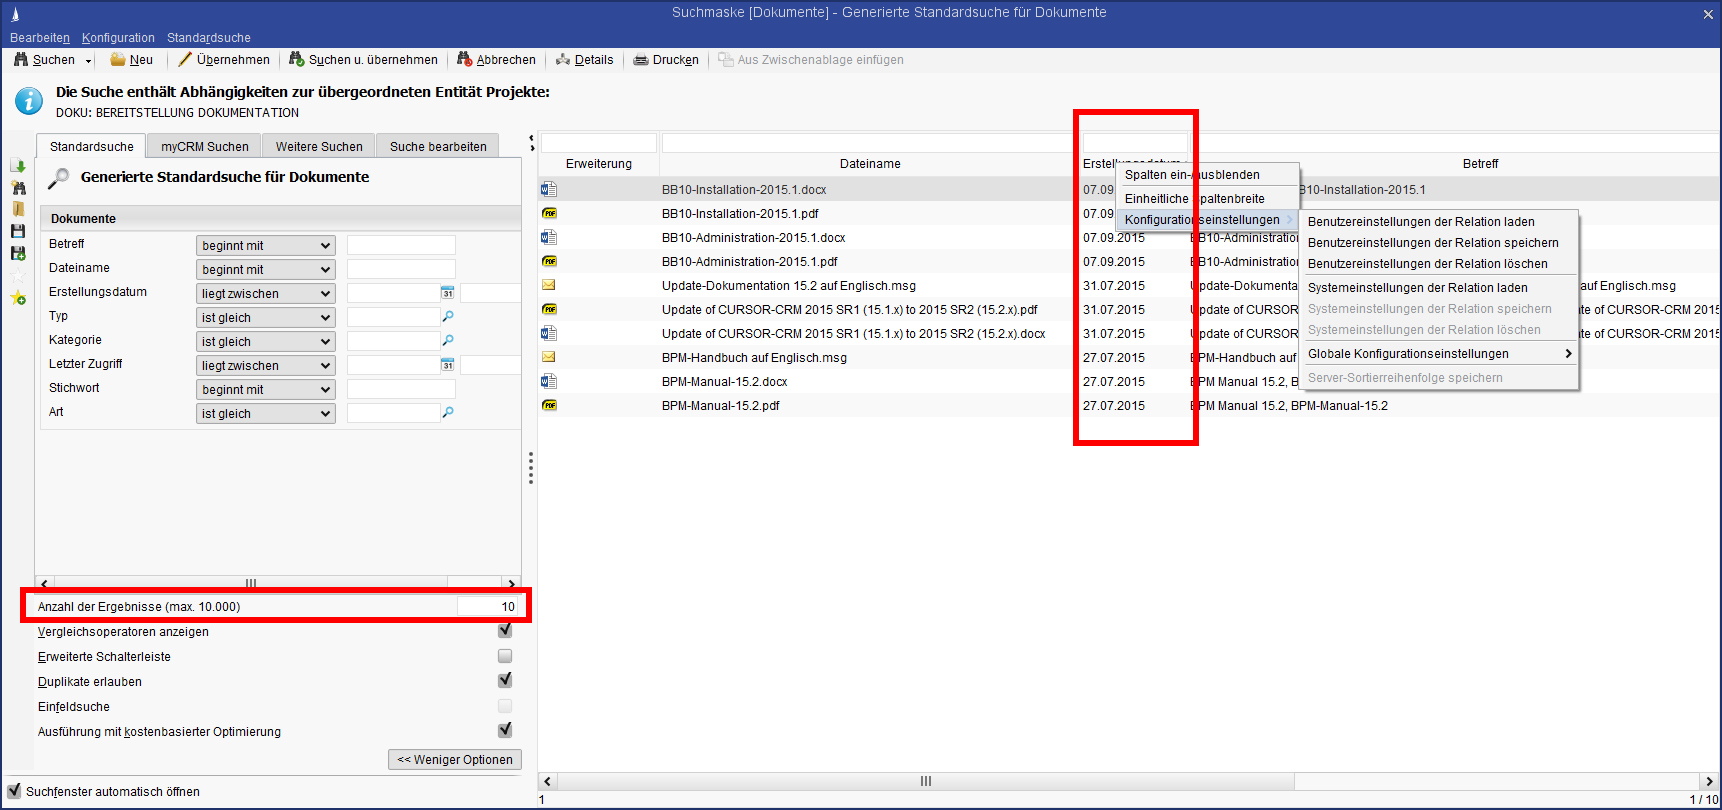Click the Weniger Optionen button
Viewport: 1722px width, 810px height.
455,760
